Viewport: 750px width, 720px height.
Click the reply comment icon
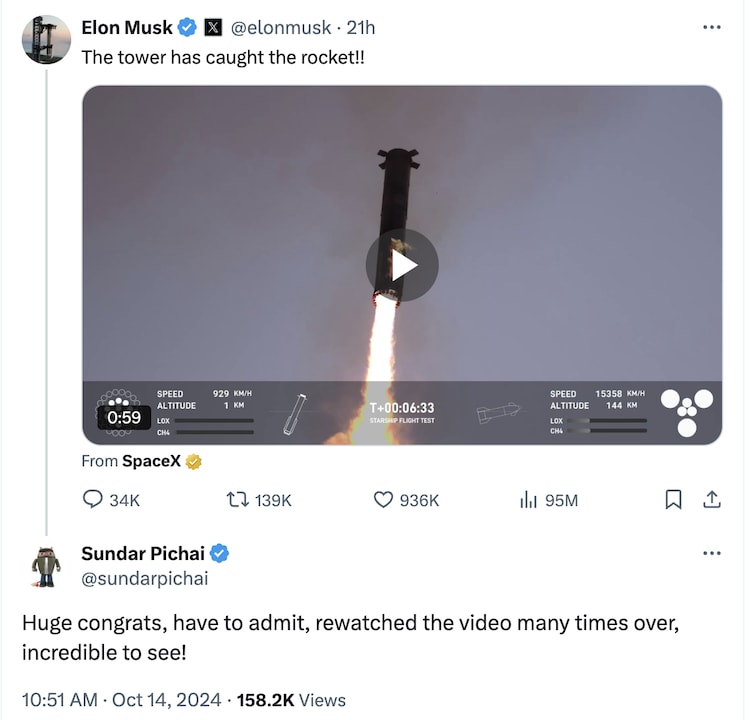93,499
